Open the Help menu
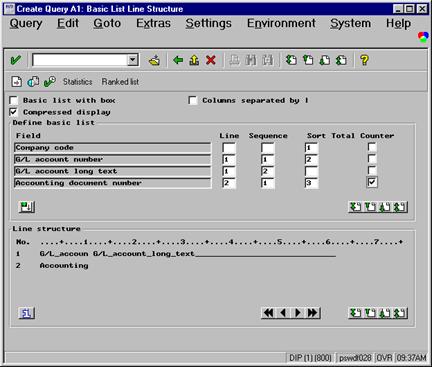The width and height of the screenshot is (432, 367). tap(398, 23)
